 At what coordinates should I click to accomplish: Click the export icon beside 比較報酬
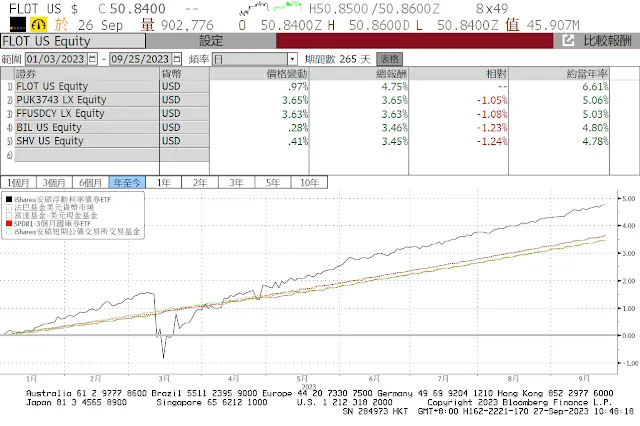coord(568,40)
